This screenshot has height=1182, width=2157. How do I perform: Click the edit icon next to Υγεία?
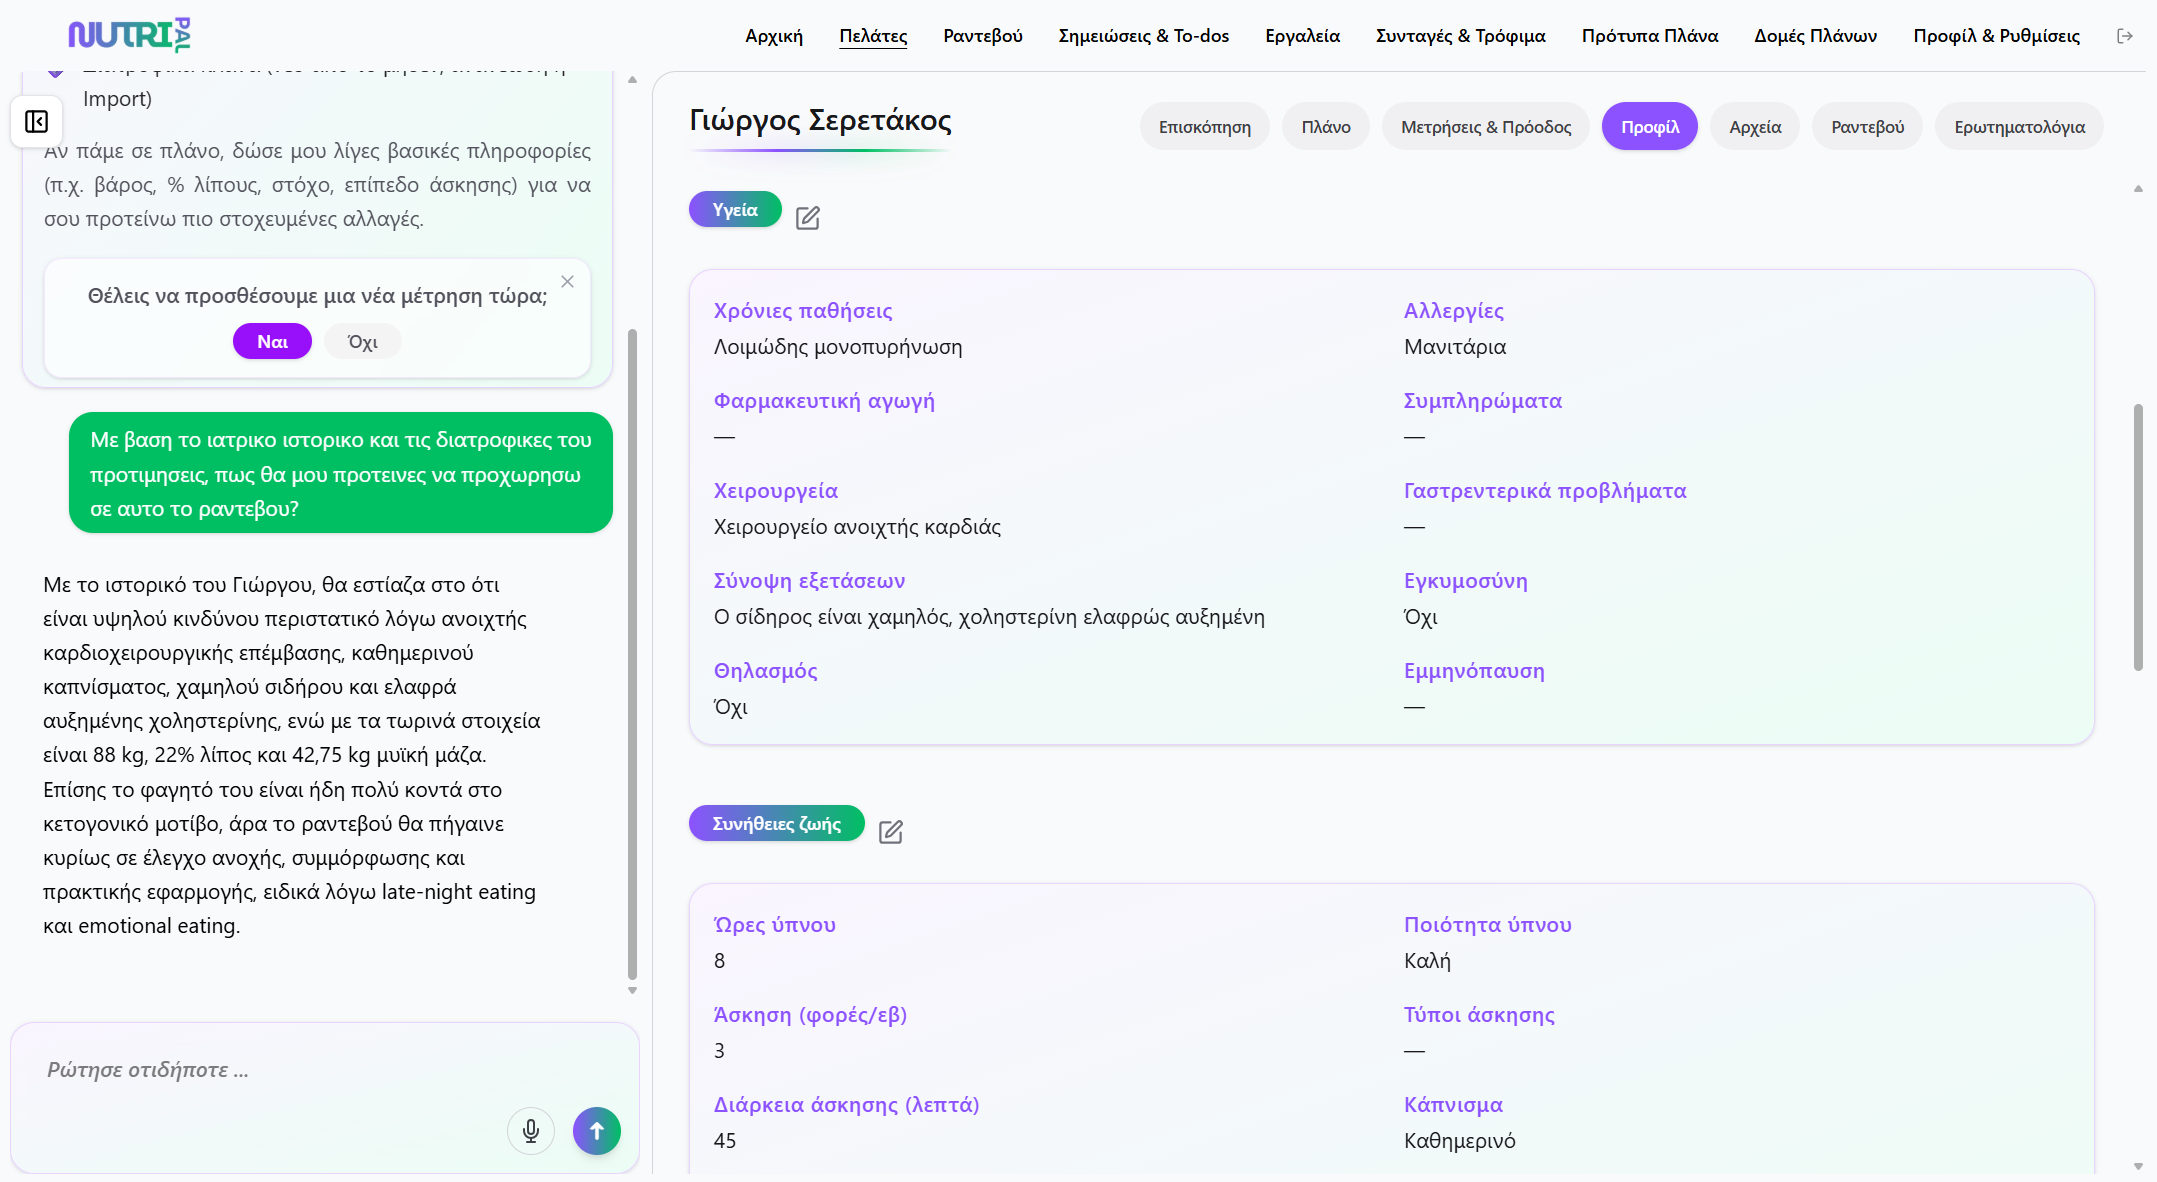click(x=807, y=218)
